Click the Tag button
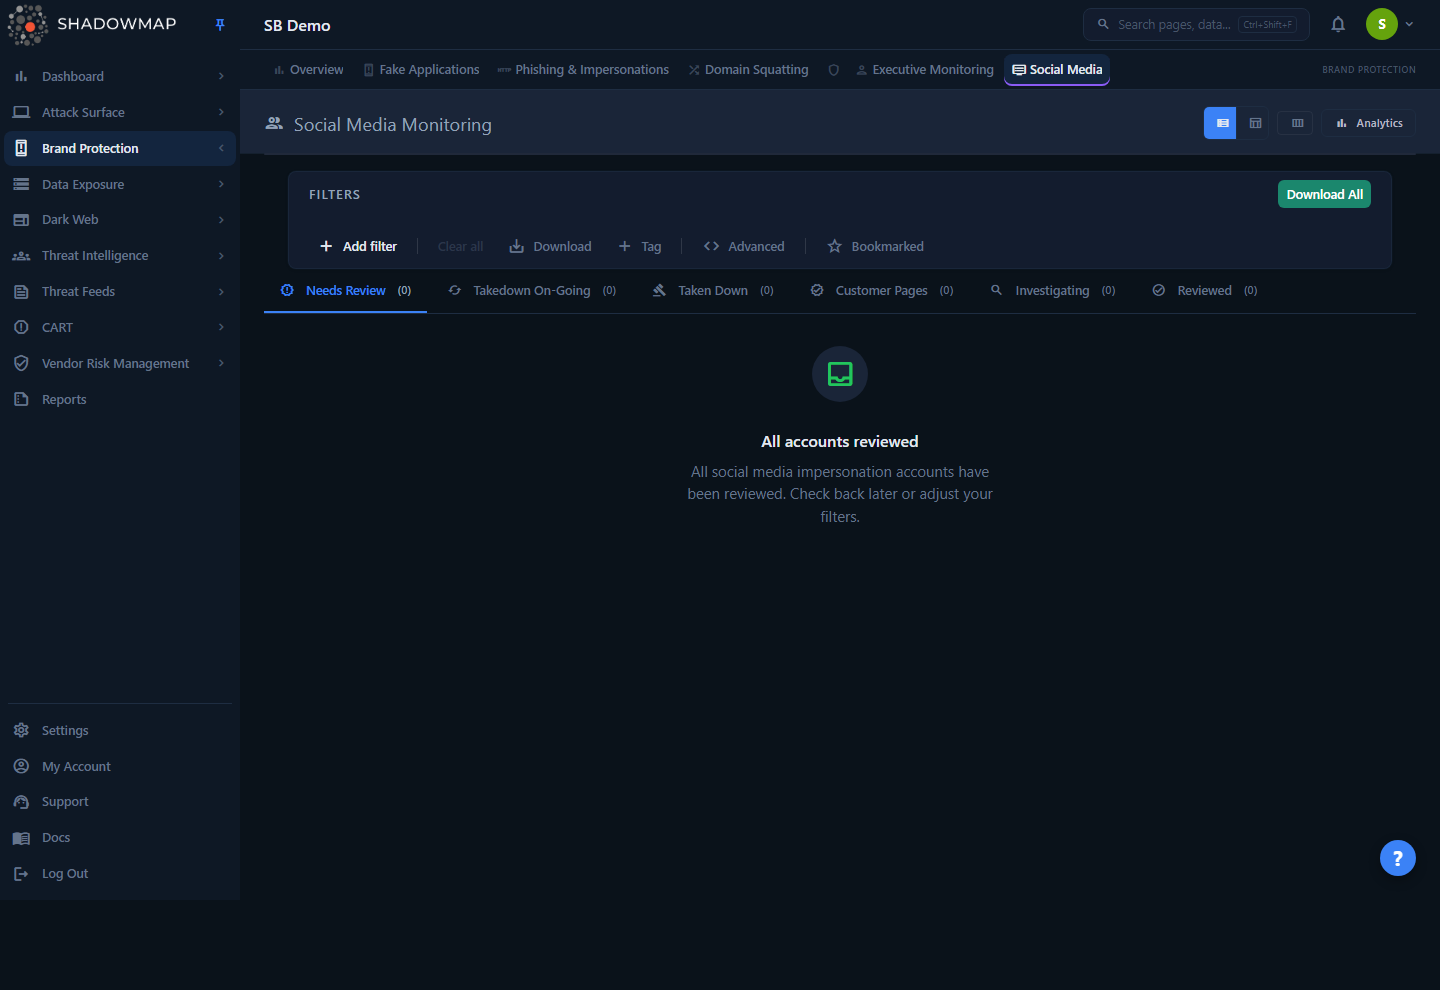 click(640, 246)
